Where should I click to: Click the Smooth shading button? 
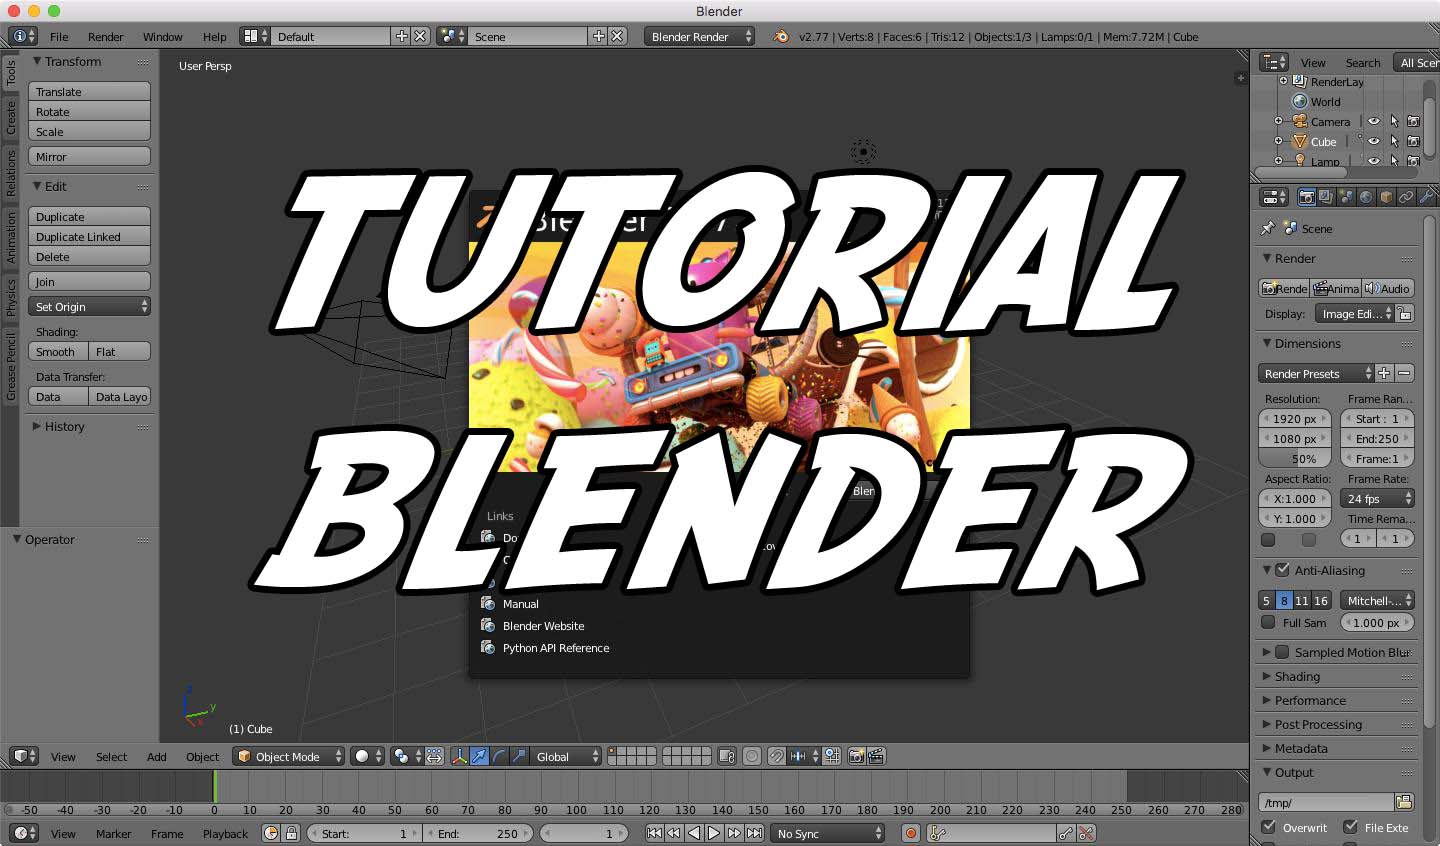pyautogui.click(x=57, y=351)
